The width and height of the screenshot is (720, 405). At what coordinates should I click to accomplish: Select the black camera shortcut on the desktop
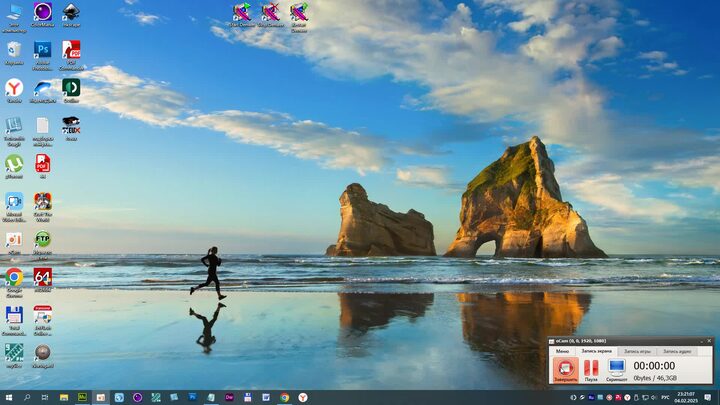[71, 129]
